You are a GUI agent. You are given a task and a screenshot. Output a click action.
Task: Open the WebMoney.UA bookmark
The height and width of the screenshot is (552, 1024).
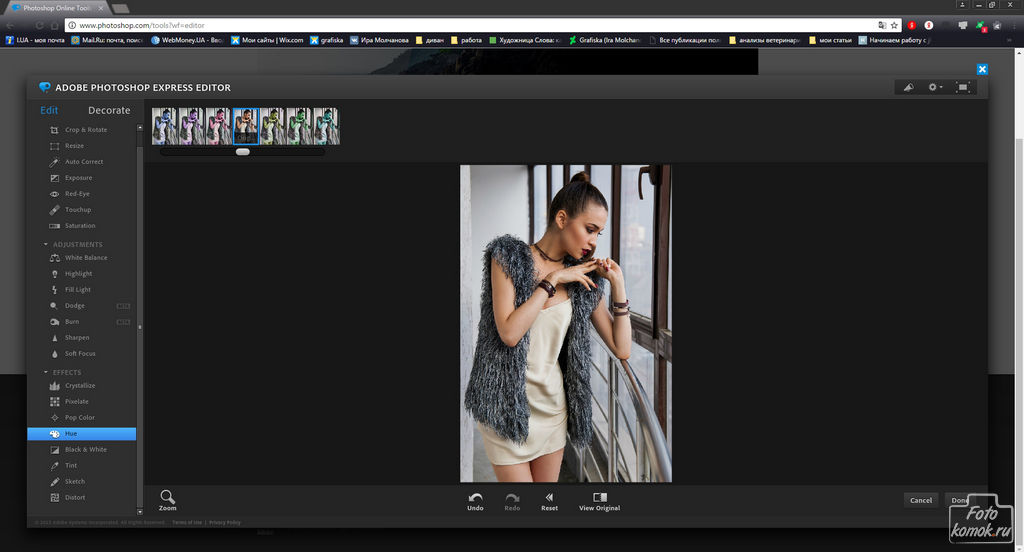tap(188, 40)
